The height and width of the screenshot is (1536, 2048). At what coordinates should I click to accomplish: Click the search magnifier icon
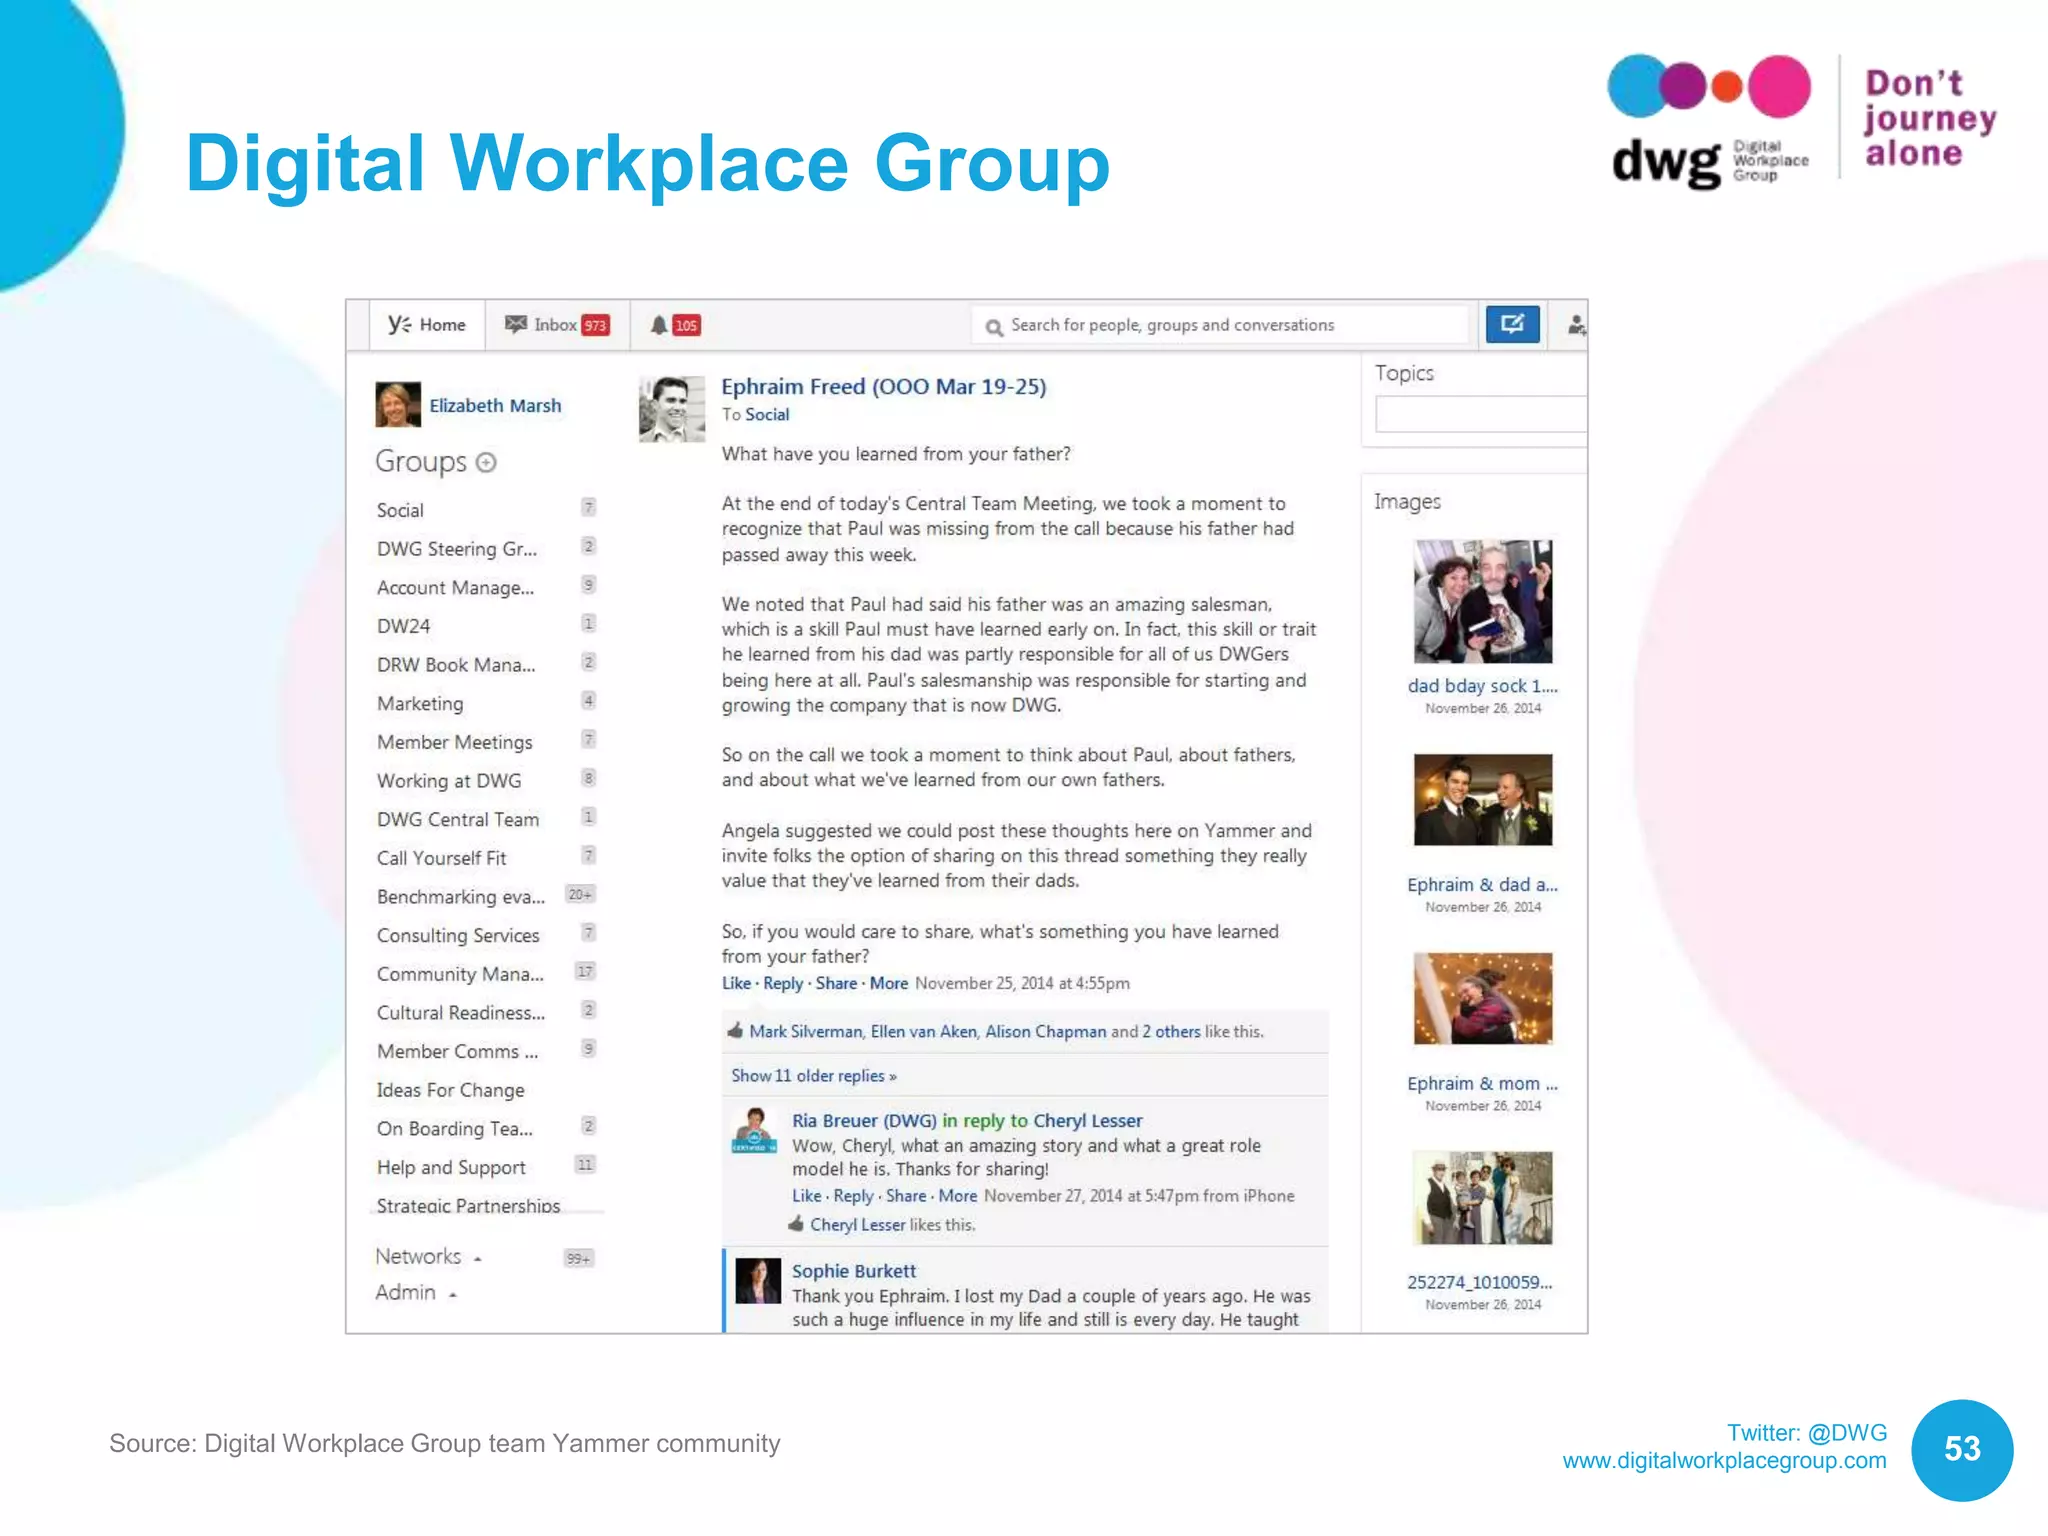[994, 327]
